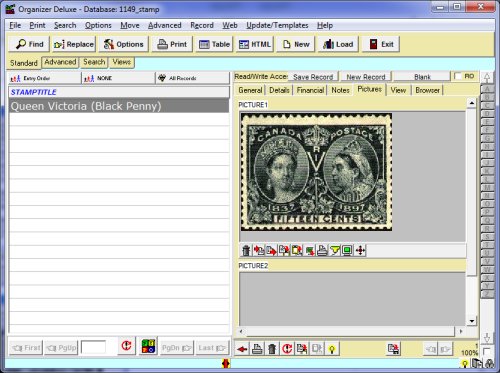
Task: Click the New toolbar button
Action: (296, 44)
